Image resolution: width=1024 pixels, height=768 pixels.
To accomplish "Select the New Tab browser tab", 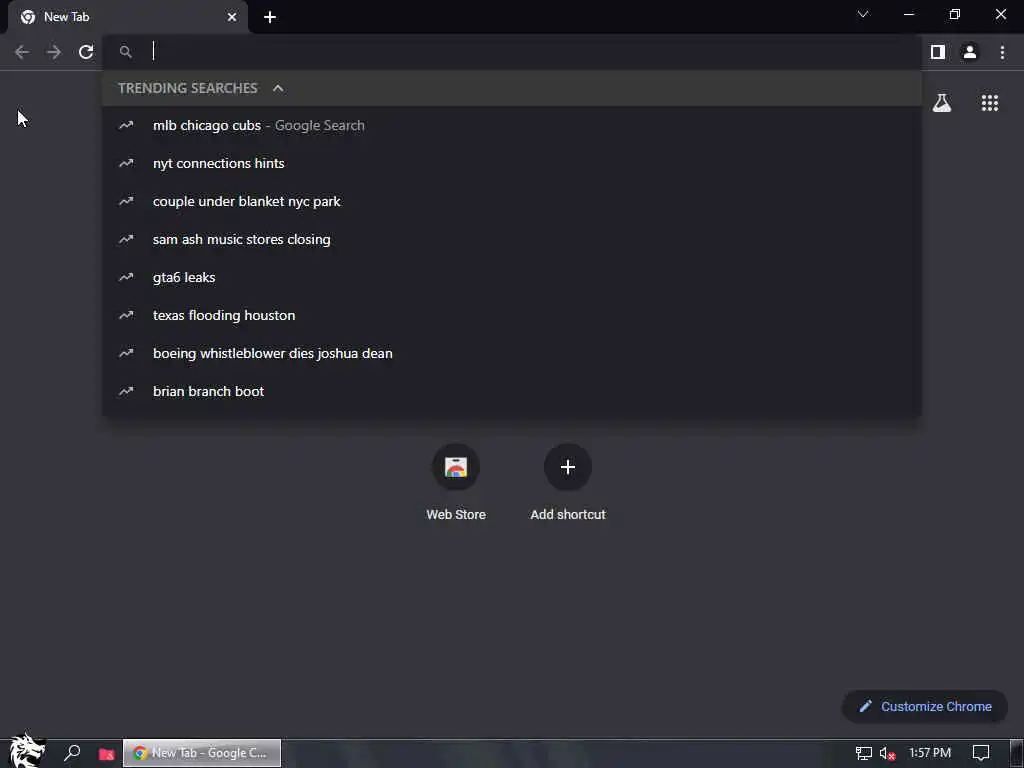I will tap(128, 17).
